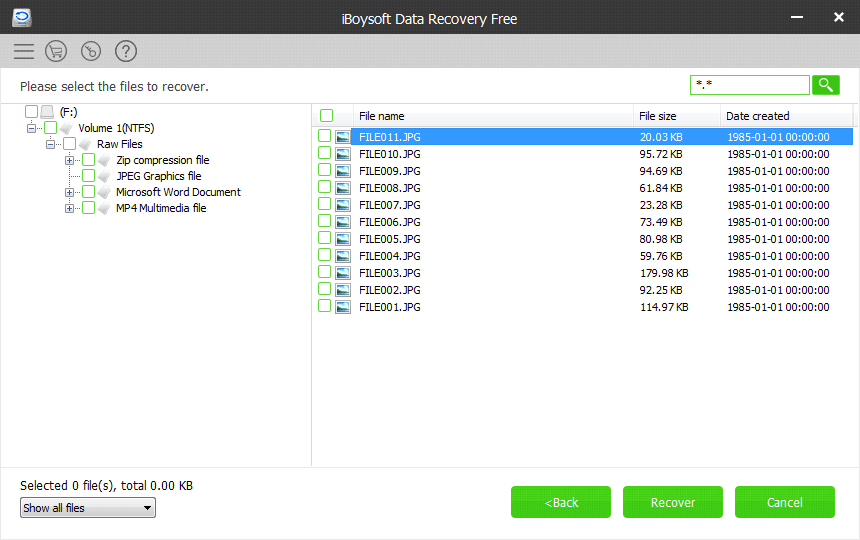Click the image icon of FILE007.JPG
Viewport: 860px width, 540px height.
coord(343,205)
